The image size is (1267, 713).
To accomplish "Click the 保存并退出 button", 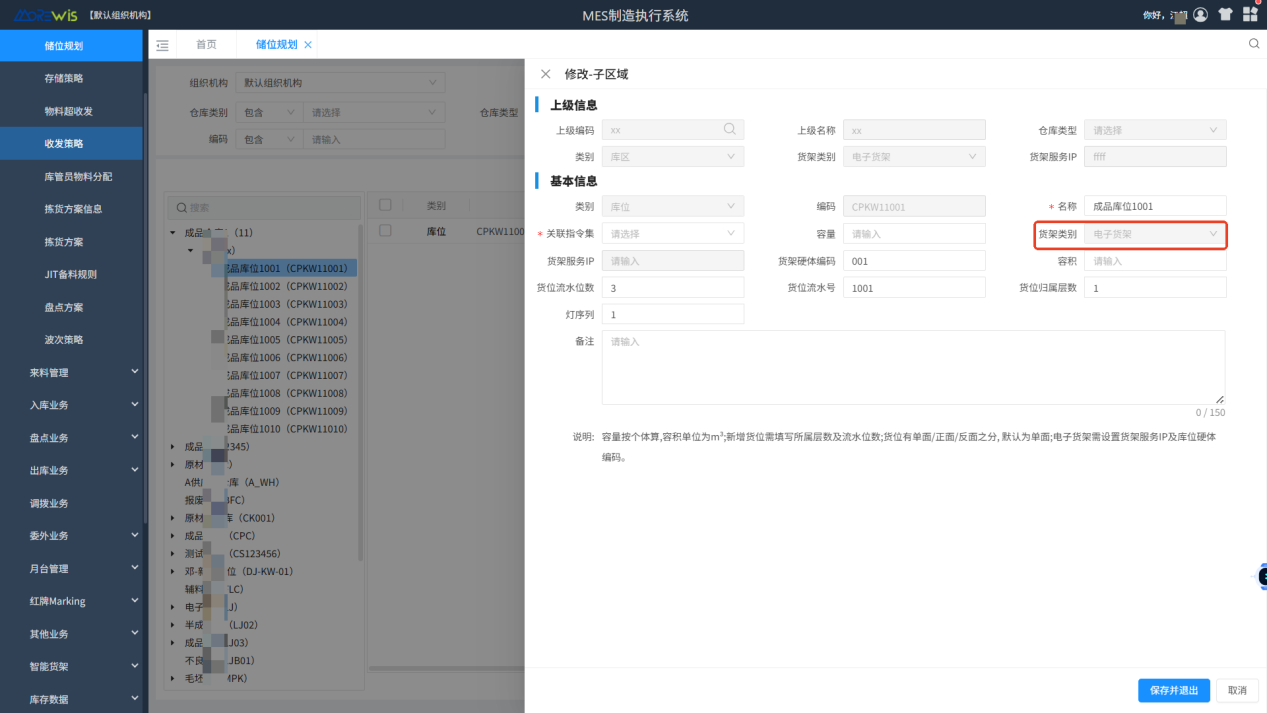I will [x=1173, y=690].
